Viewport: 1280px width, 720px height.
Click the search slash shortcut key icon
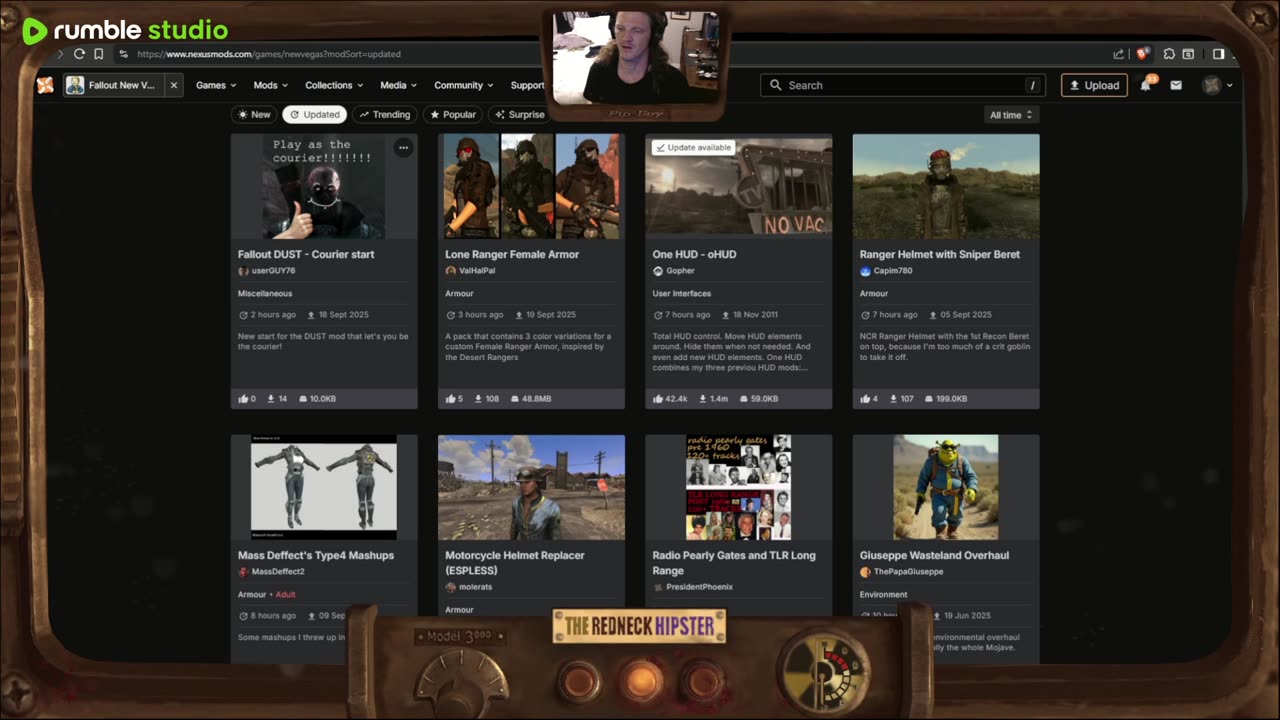tap(1032, 85)
